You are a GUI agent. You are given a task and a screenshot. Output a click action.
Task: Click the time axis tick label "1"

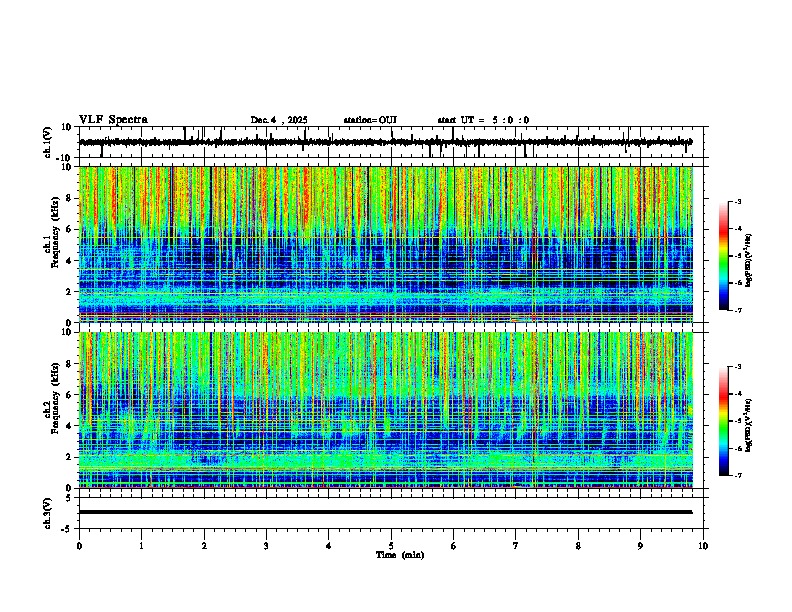point(141,546)
